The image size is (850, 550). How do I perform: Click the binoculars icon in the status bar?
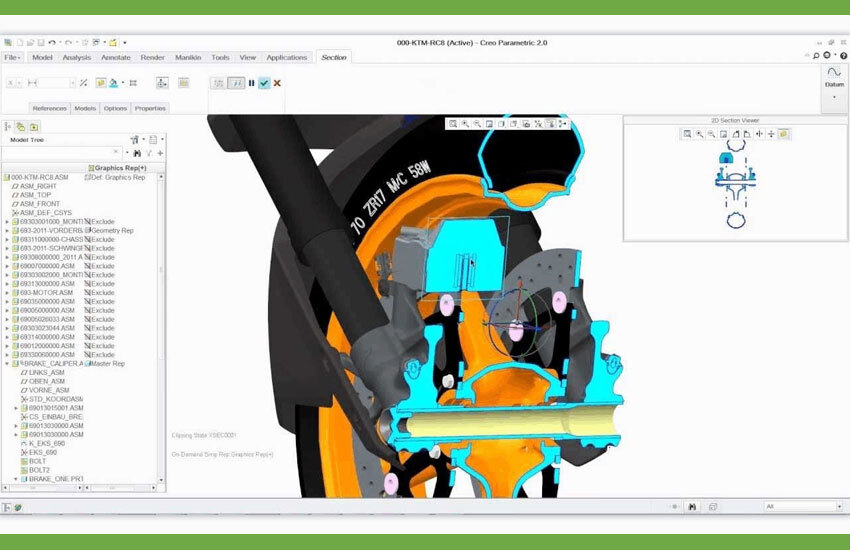point(692,507)
